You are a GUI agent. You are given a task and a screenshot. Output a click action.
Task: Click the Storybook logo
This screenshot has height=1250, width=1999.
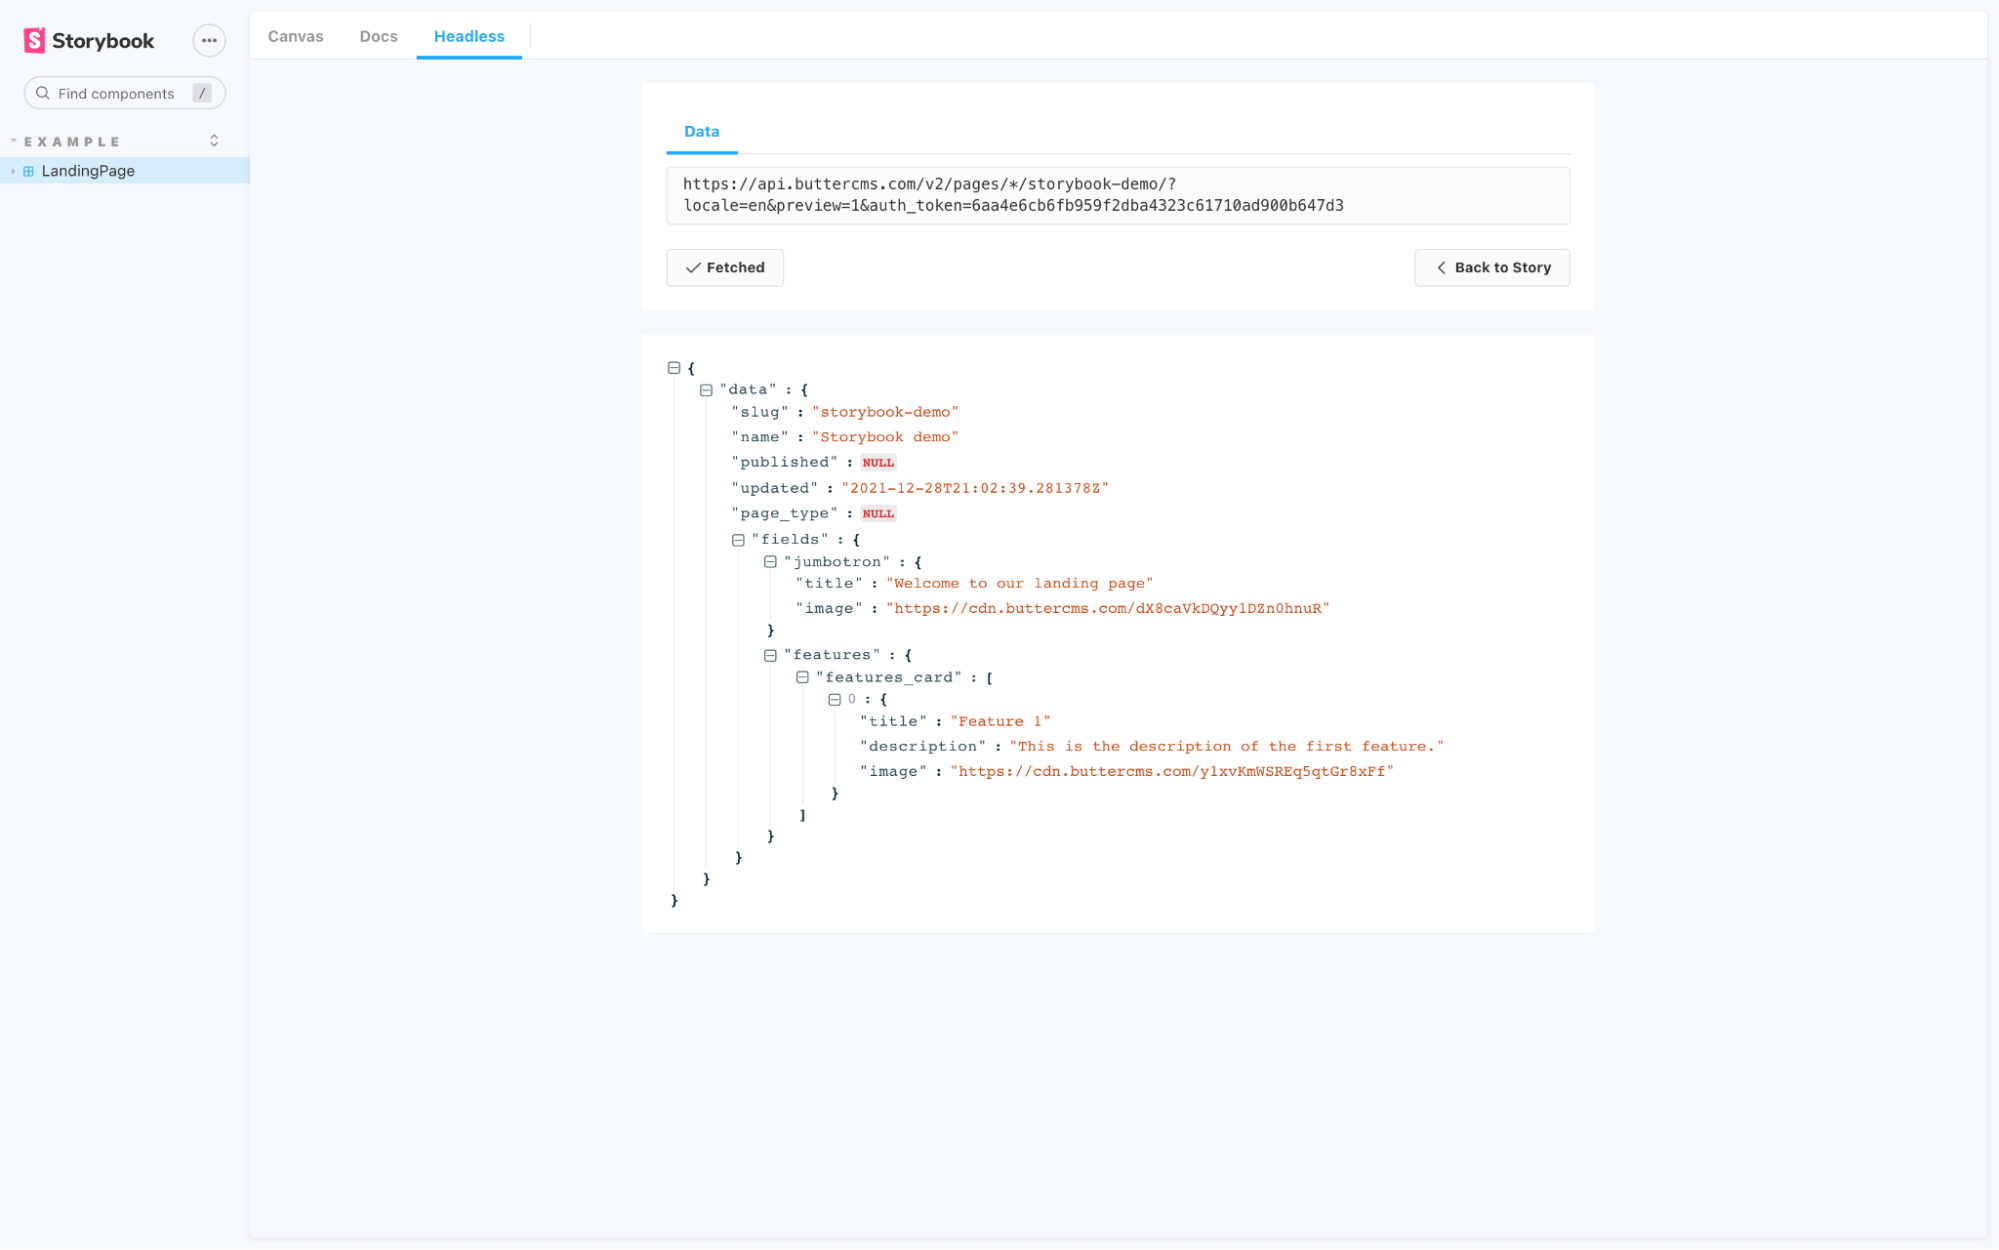(89, 41)
